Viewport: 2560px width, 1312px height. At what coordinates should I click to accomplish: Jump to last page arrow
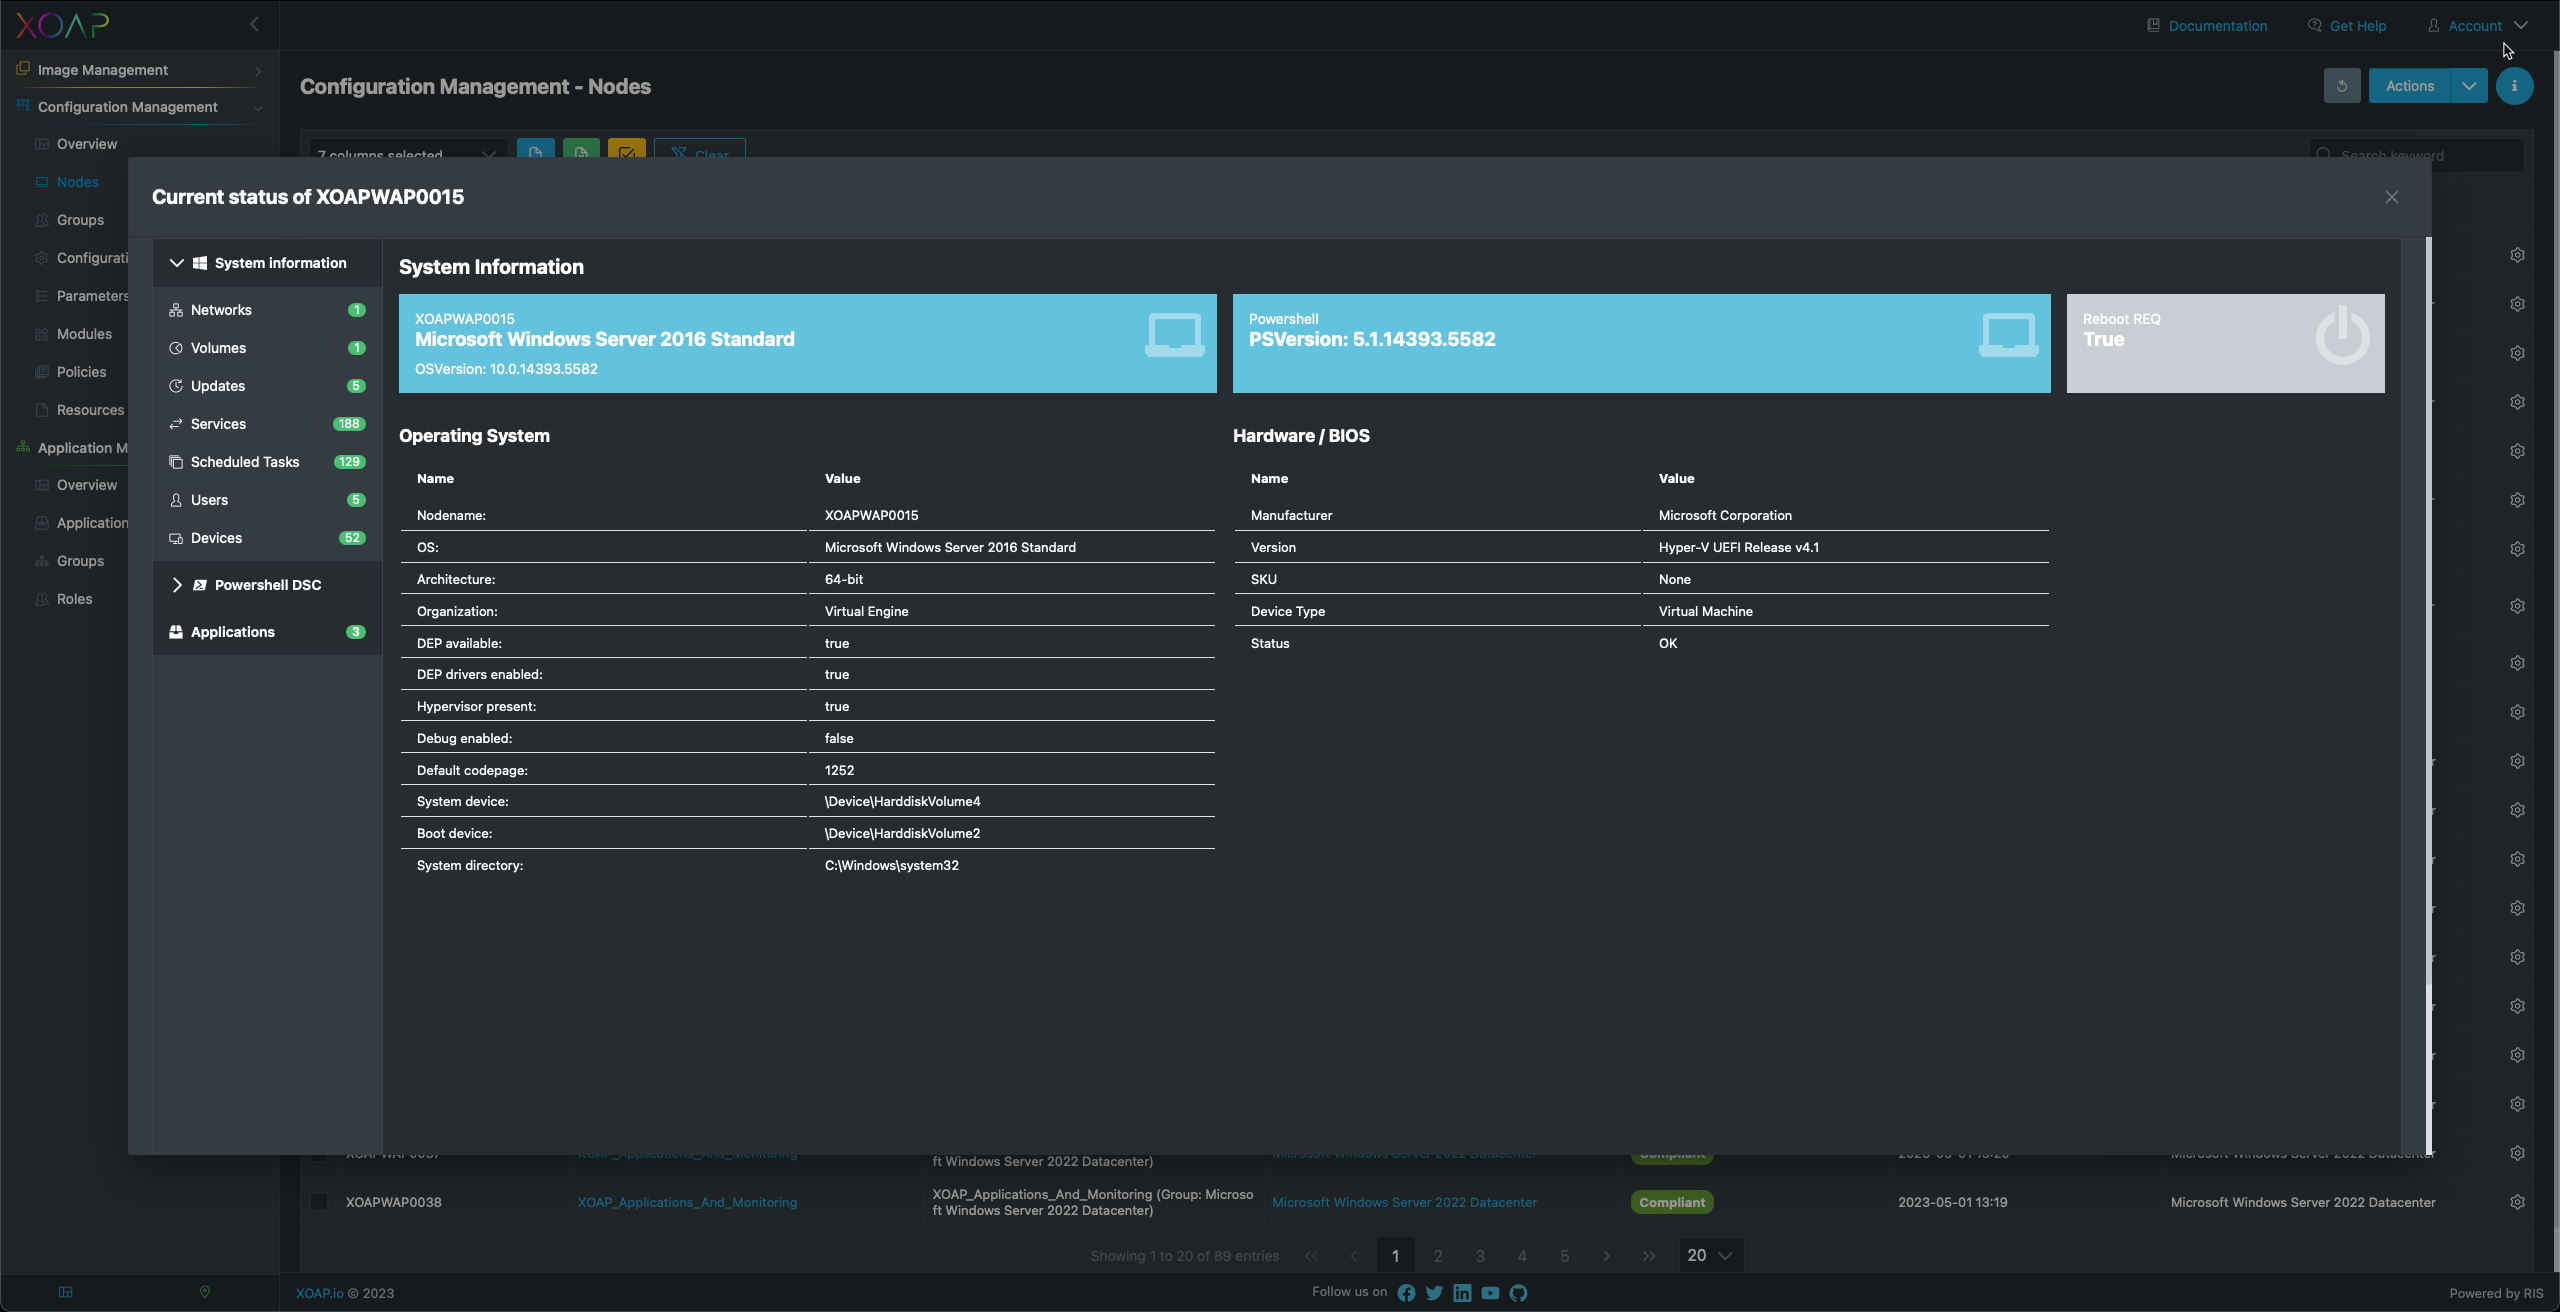[1649, 1256]
